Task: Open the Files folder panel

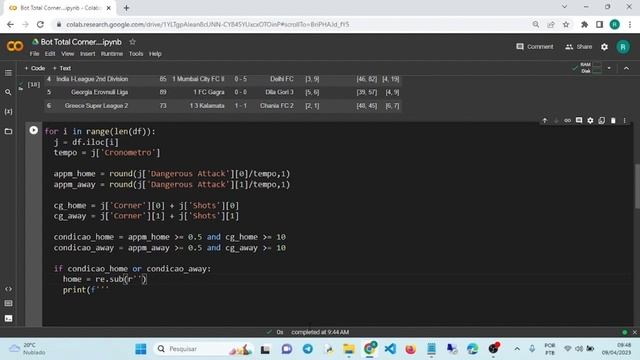Action: pyautogui.click(x=8, y=131)
